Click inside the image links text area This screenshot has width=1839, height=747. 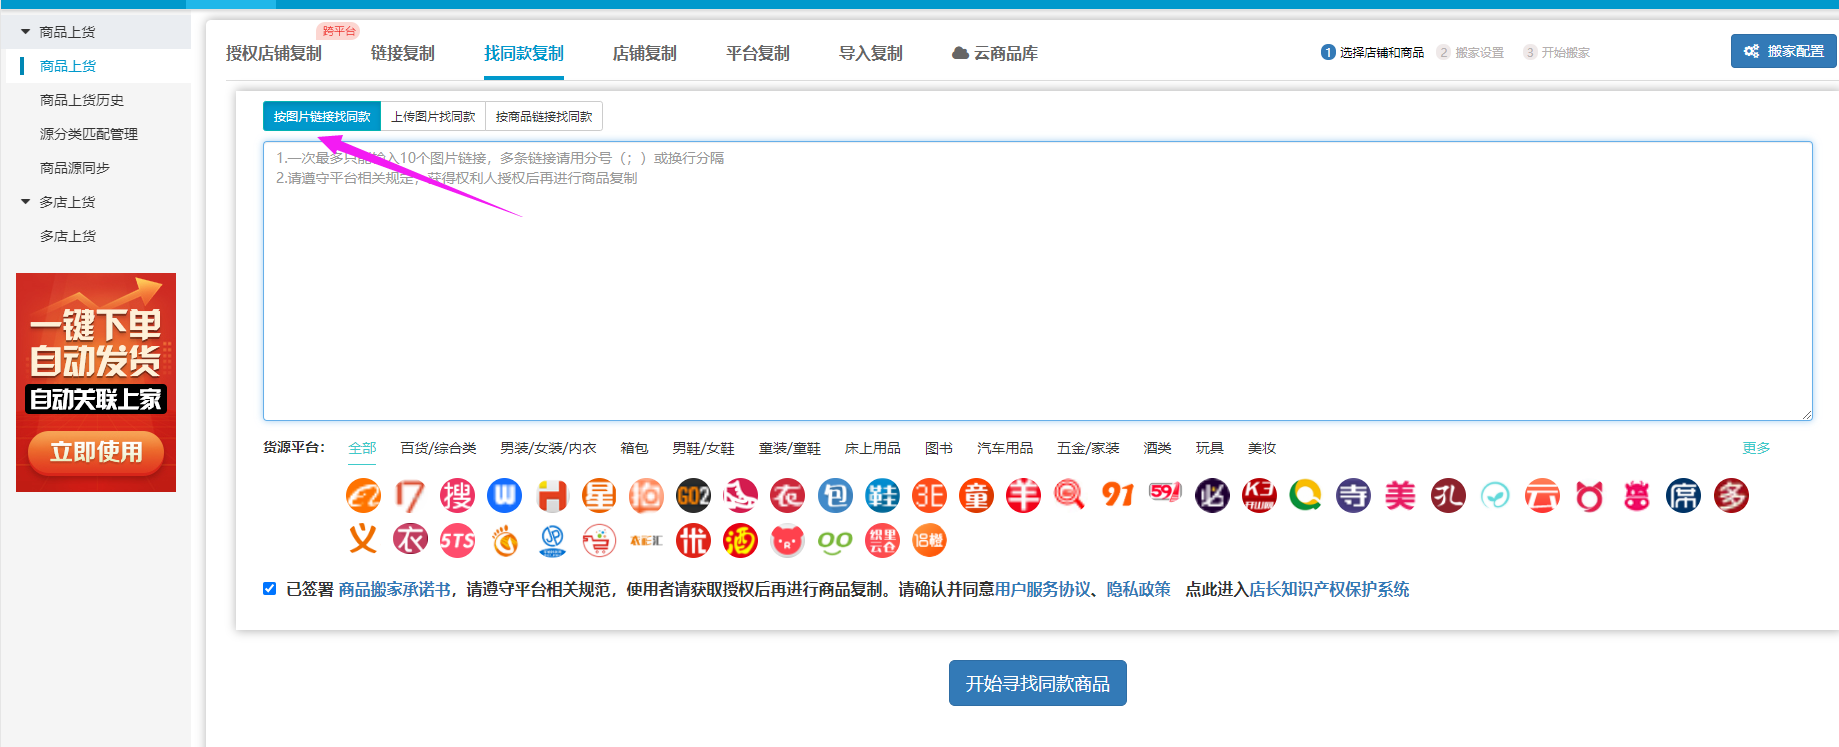click(x=1037, y=300)
